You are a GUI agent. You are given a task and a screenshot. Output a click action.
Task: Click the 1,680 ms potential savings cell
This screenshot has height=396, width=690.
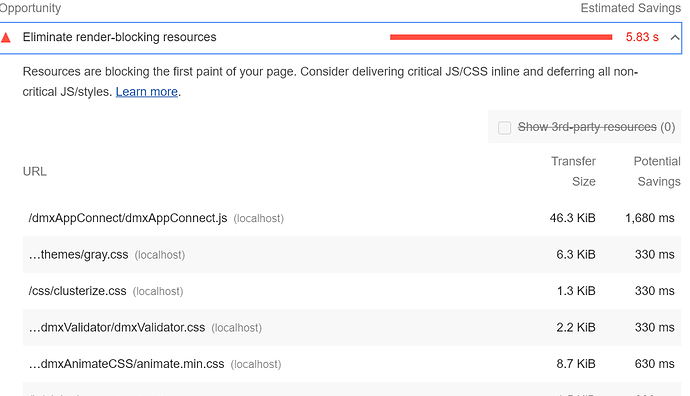pyautogui.click(x=650, y=218)
